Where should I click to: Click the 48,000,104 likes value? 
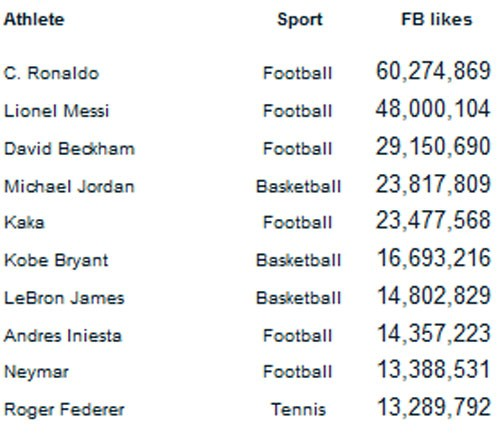pyautogui.click(x=433, y=109)
